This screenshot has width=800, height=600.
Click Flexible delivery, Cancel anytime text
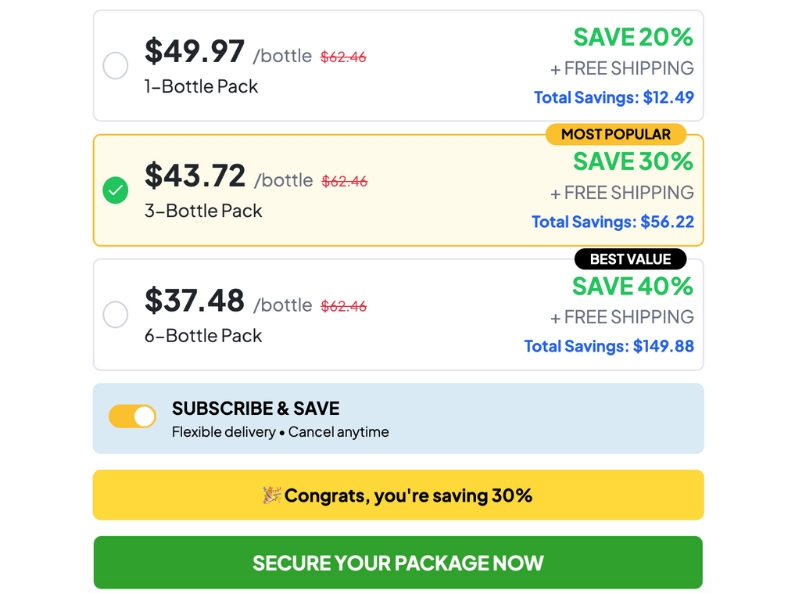point(280,433)
